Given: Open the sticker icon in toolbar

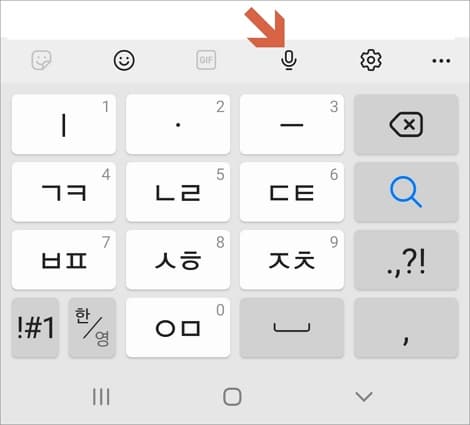Looking at the screenshot, I should (x=42, y=60).
